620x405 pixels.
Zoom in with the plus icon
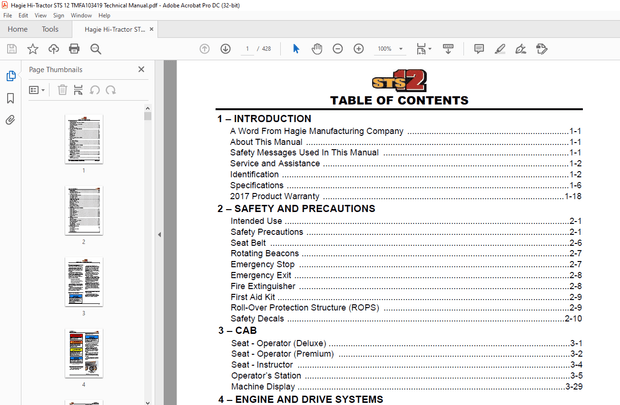click(x=359, y=49)
